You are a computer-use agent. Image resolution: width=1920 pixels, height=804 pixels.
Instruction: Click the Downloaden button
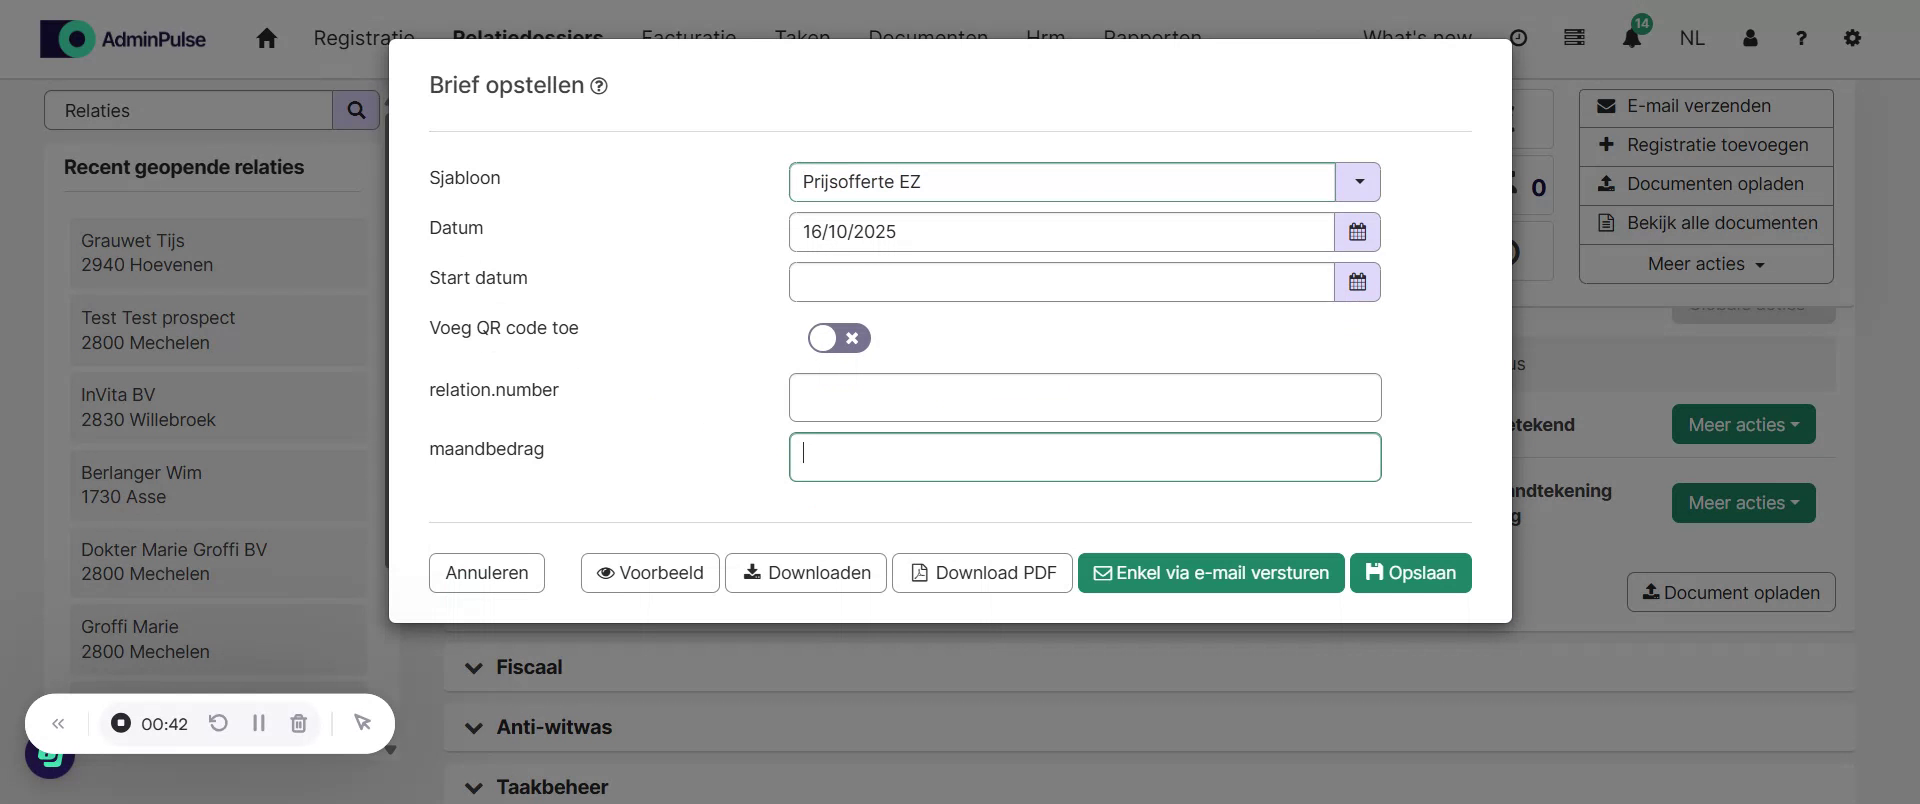806,573
